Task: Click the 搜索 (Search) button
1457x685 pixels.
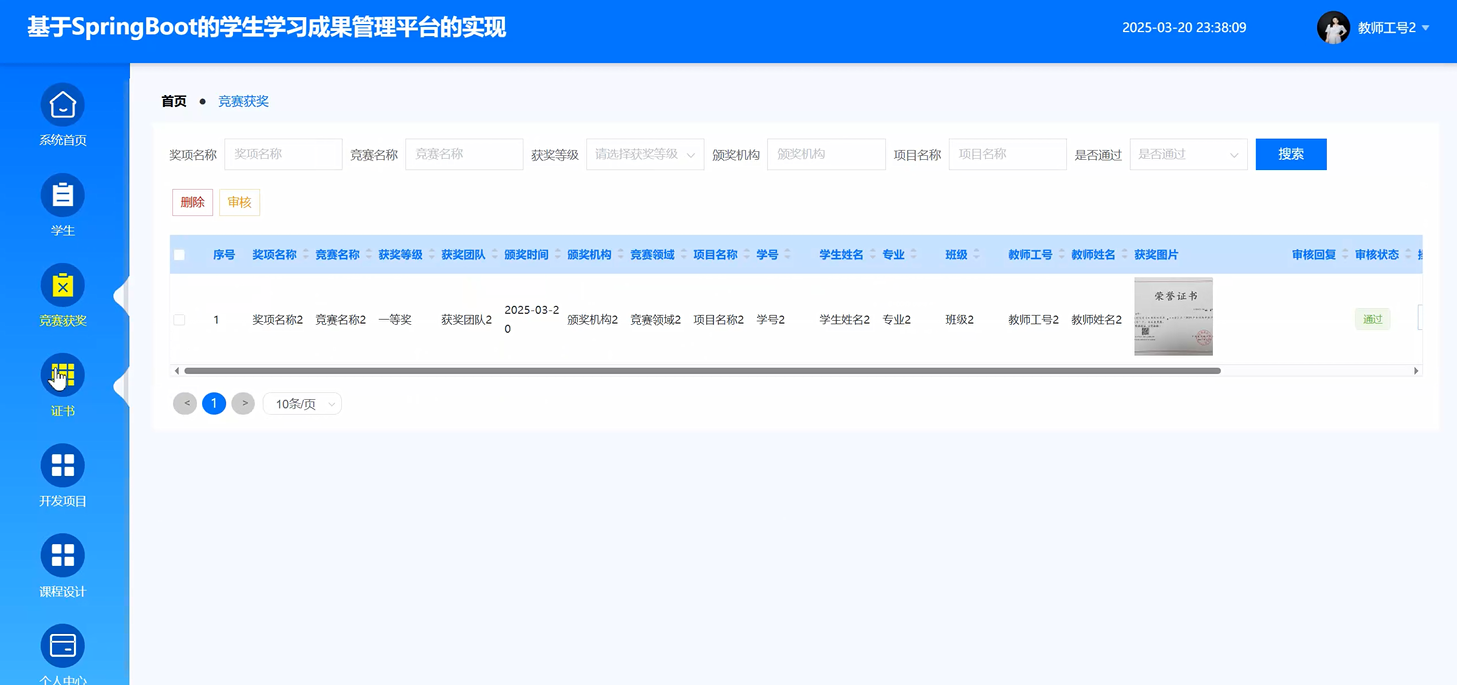Action: tap(1290, 154)
